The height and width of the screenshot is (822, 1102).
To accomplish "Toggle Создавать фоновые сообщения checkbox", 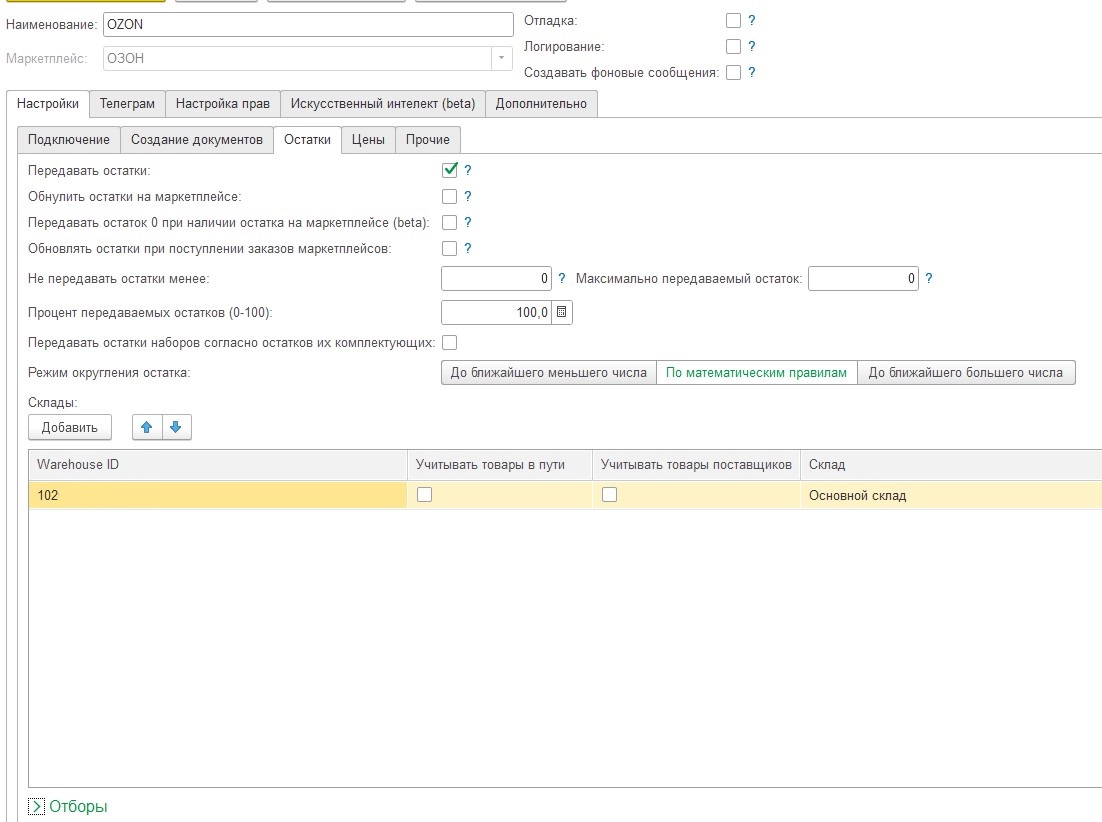I will point(733,72).
